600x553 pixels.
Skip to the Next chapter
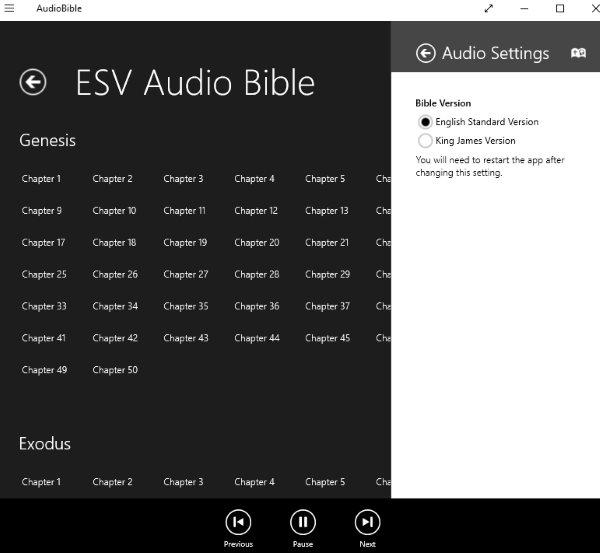point(367,521)
